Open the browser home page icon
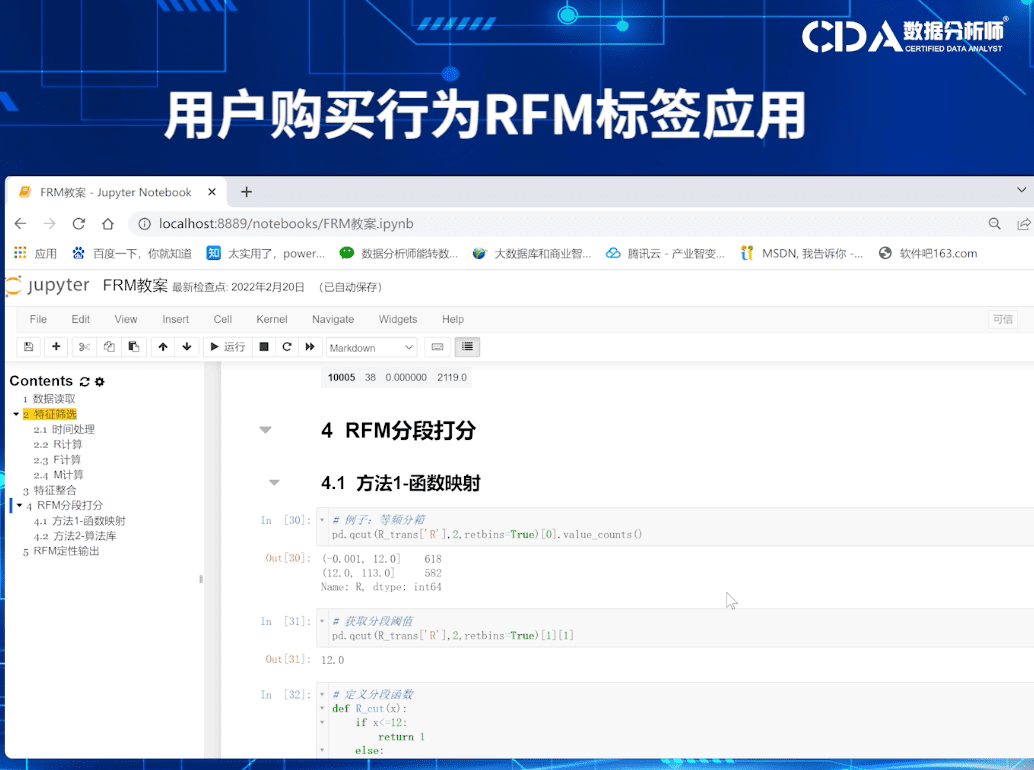 (x=107, y=223)
